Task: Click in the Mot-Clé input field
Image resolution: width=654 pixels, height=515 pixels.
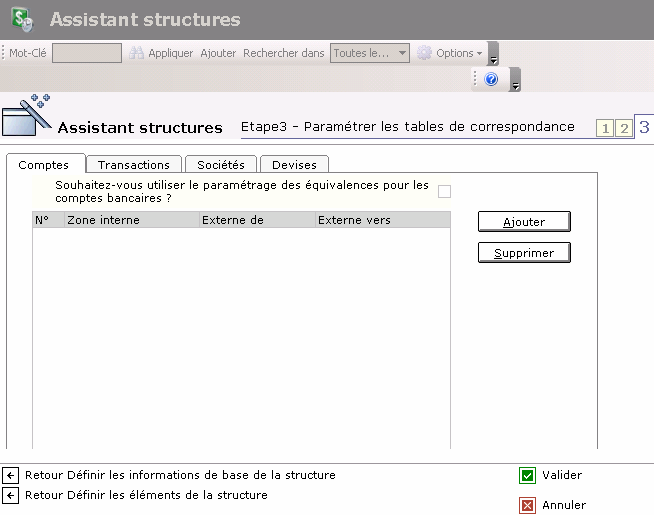Action: tap(86, 53)
